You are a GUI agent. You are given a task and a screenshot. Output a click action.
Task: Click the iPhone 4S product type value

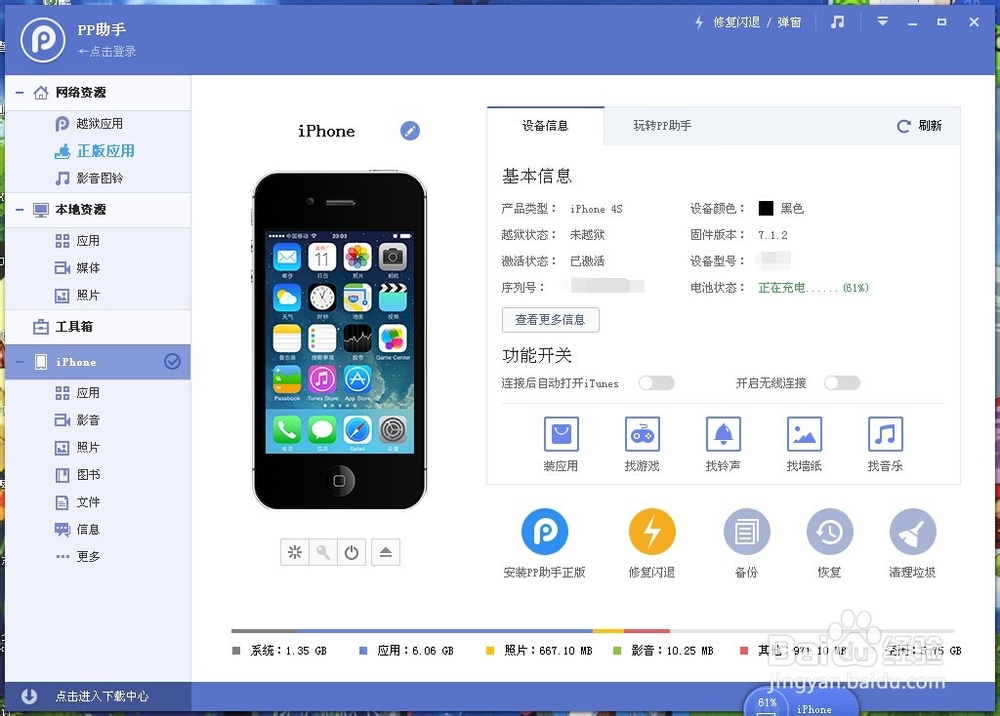[596, 209]
